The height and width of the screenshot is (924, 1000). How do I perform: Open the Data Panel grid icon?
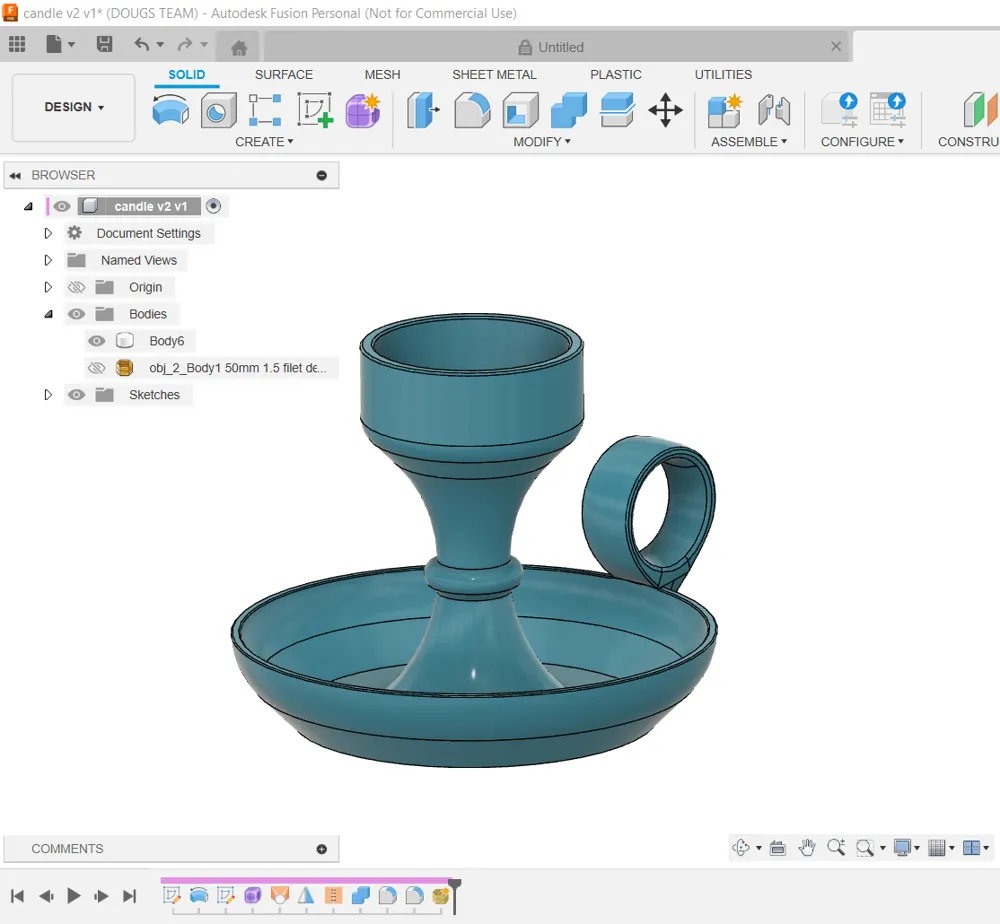(17, 44)
